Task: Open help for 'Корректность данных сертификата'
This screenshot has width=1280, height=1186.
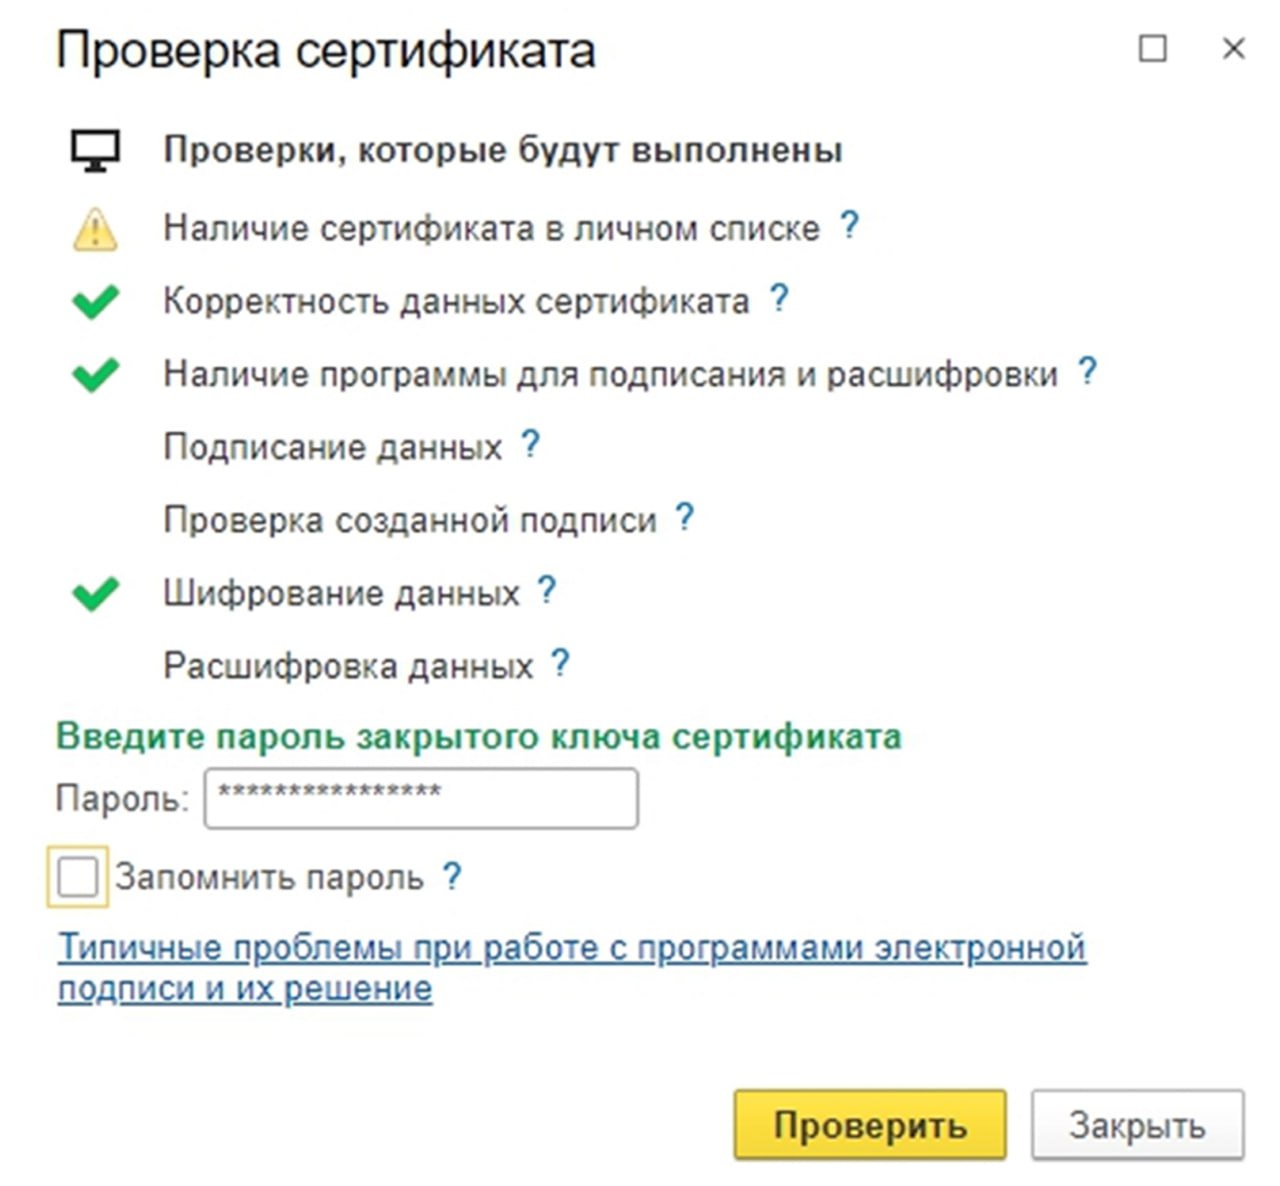Action: click(779, 298)
